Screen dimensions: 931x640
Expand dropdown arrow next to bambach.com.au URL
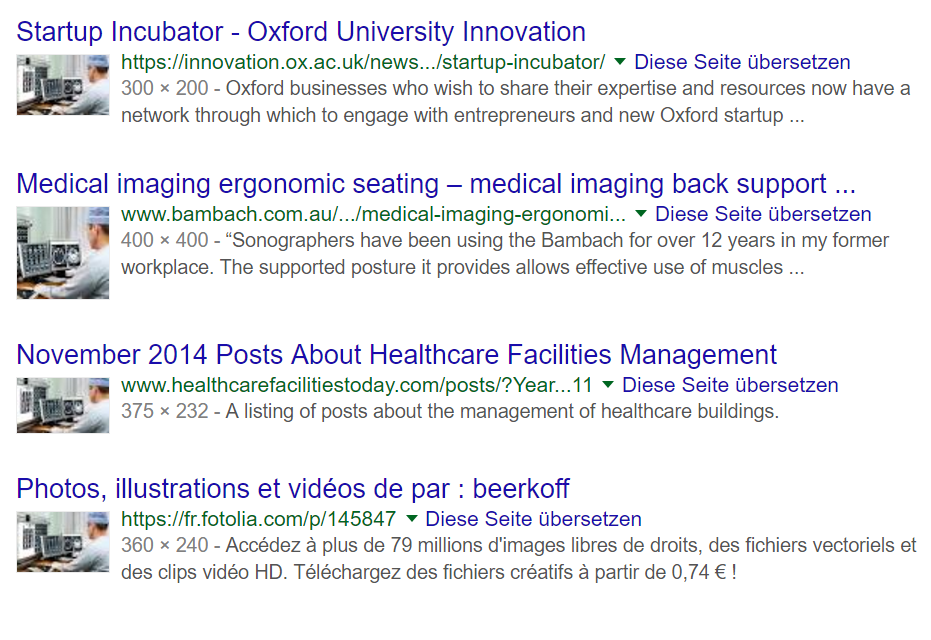point(641,214)
